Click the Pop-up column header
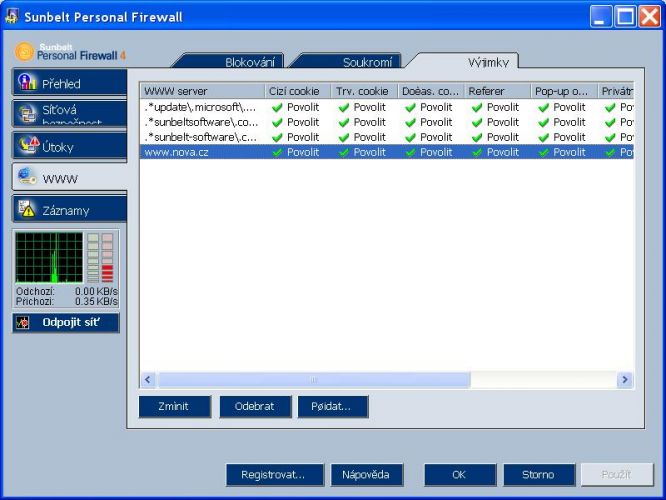This screenshot has height=500, width=666. (x=564, y=91)
